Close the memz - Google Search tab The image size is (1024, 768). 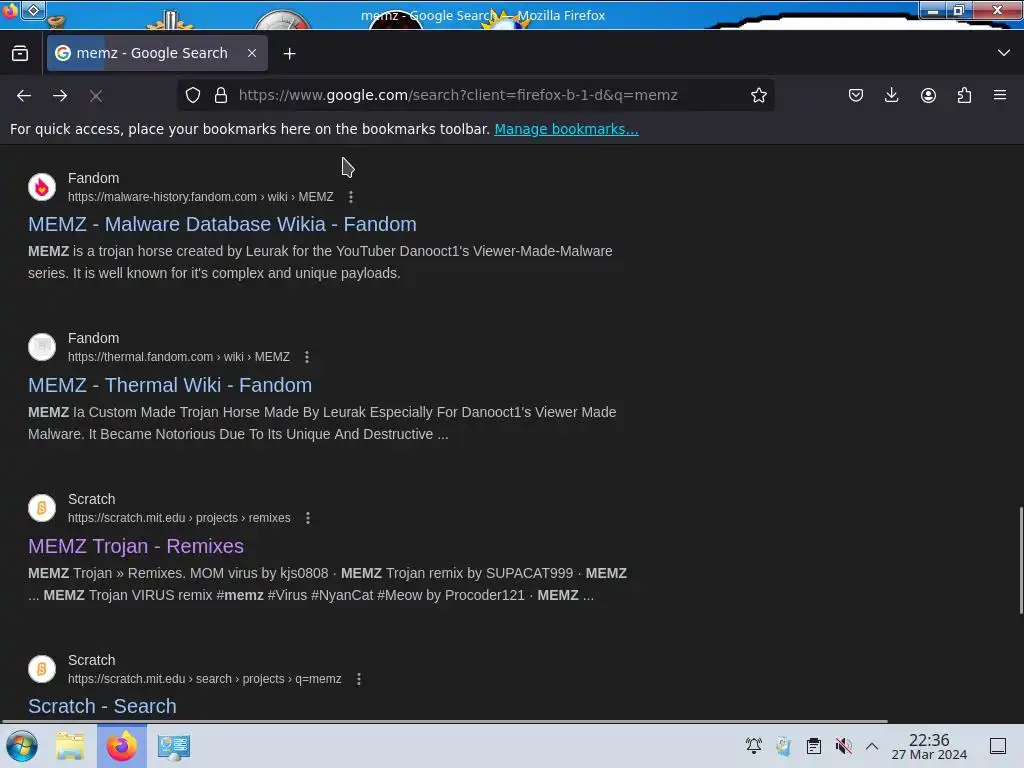[x=251, y=53]
